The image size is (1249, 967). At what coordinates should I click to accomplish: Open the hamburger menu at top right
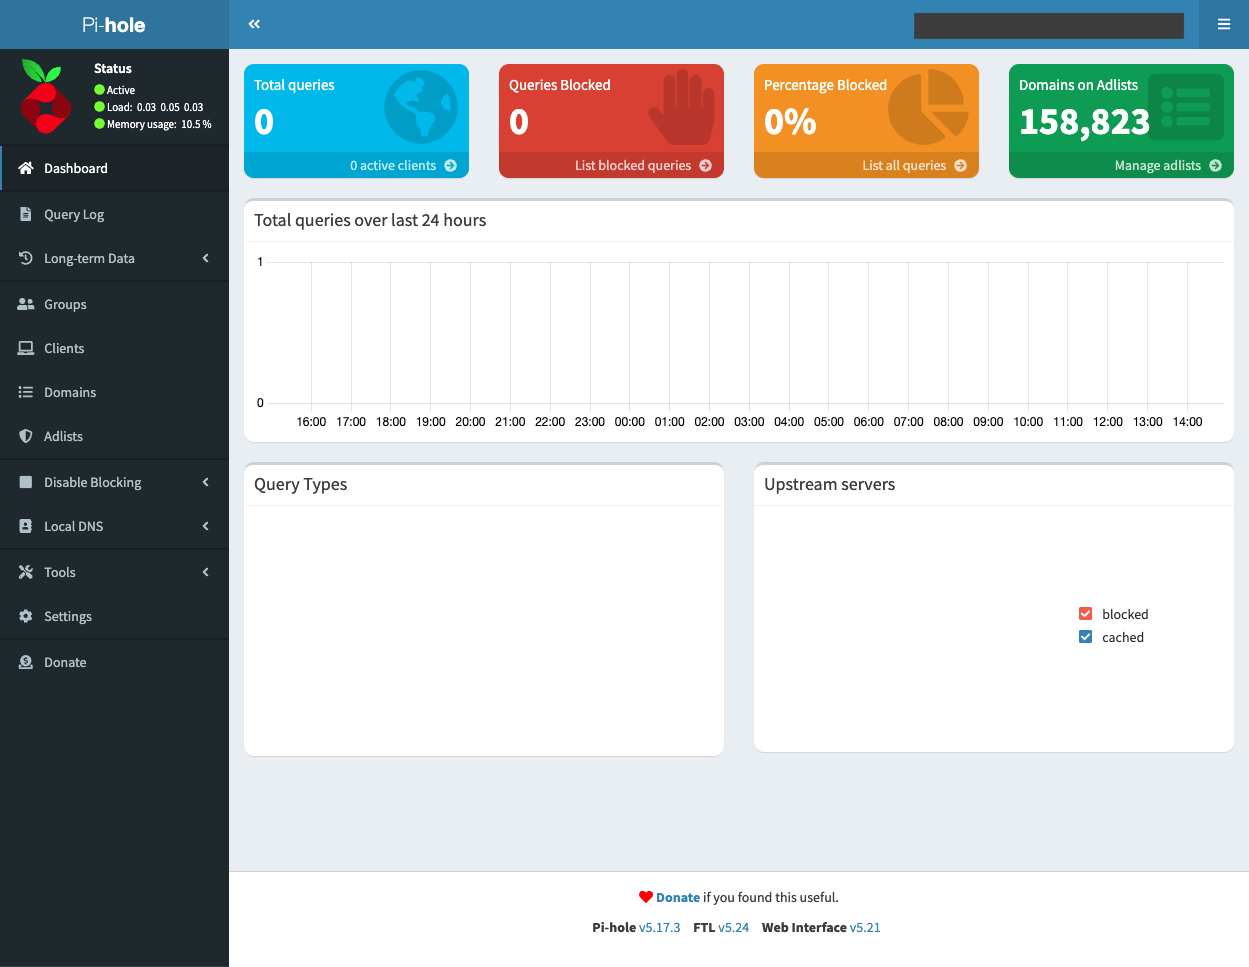click(x=1224, y=24)
